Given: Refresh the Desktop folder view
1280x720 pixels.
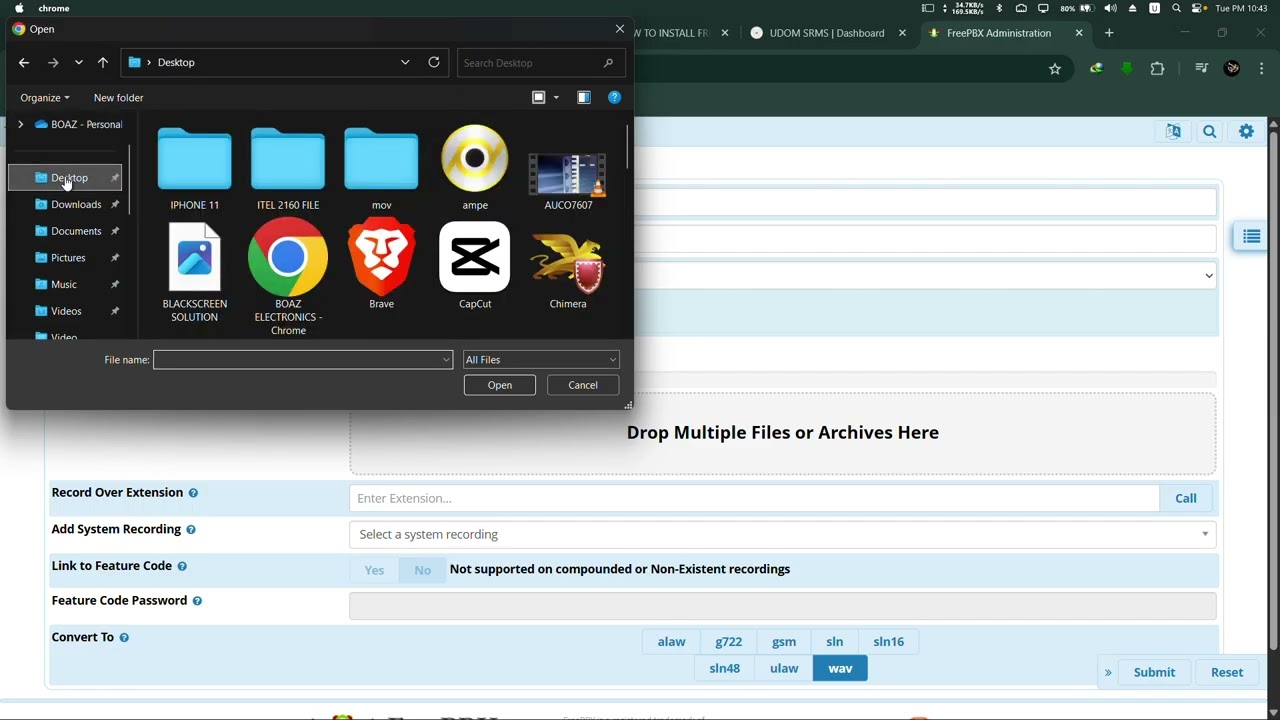Looking at the screenshot, I should tap(434, 62).
